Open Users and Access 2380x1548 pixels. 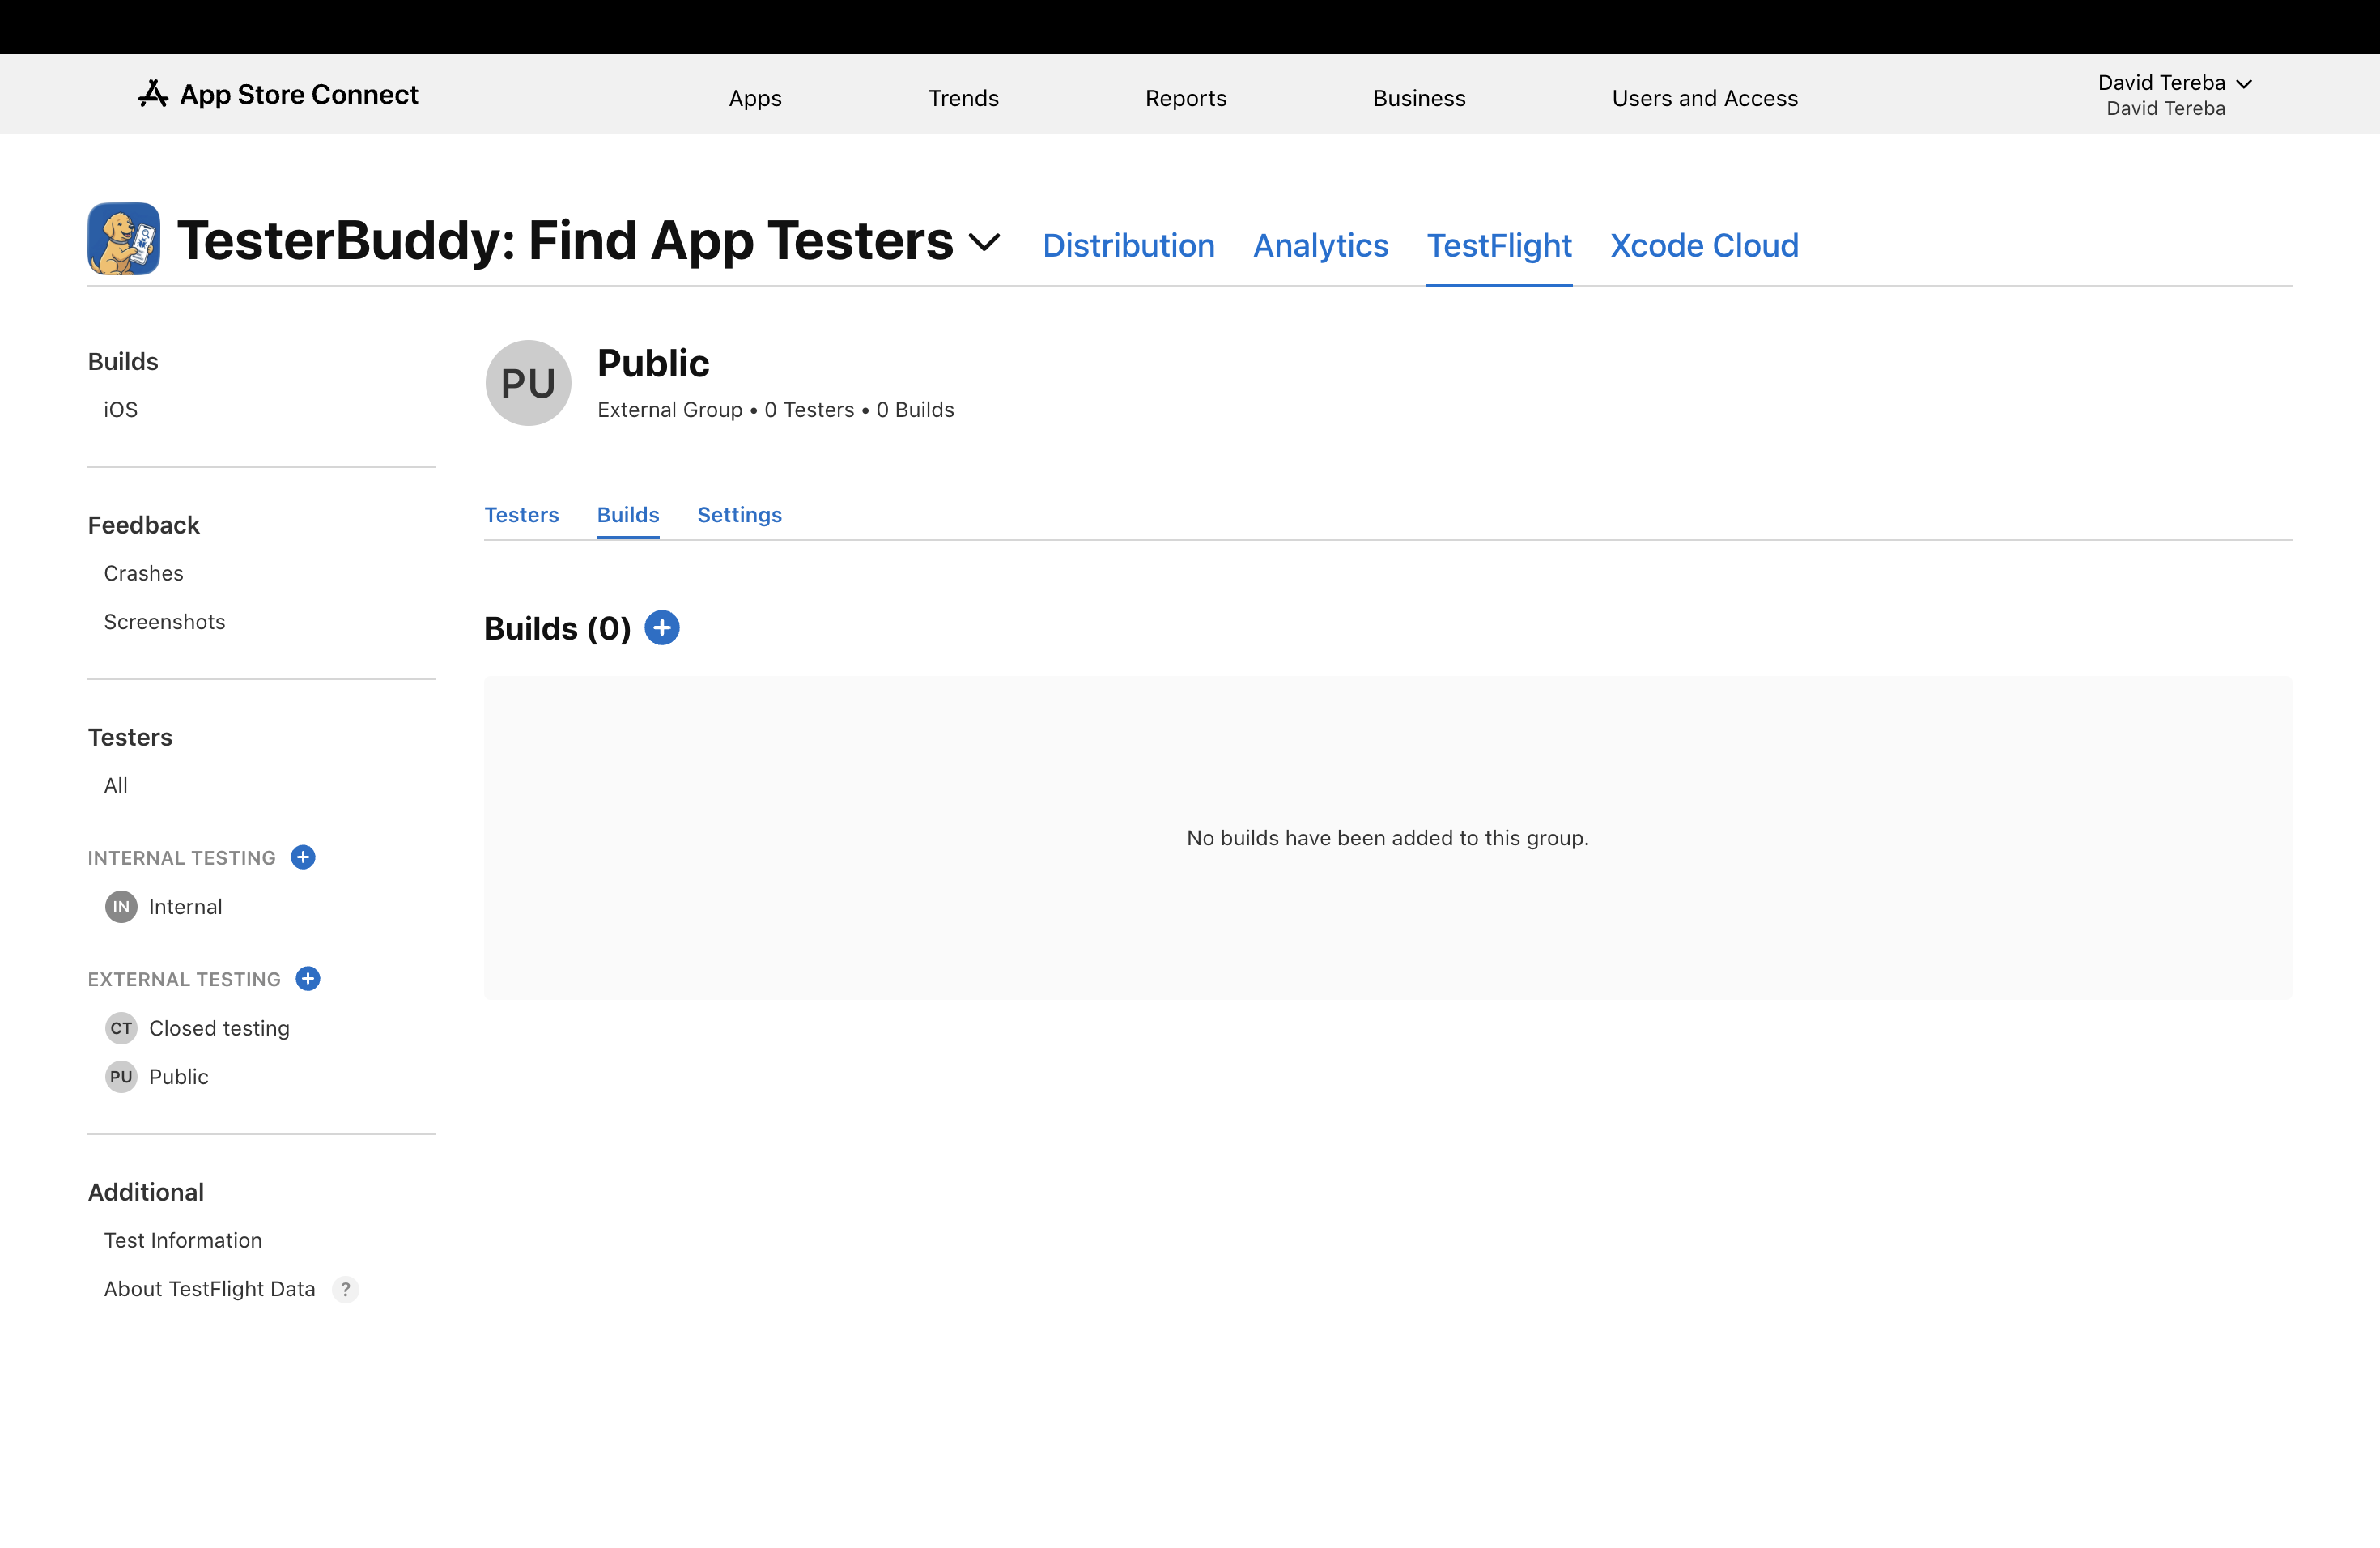(x=1705, y=98)
